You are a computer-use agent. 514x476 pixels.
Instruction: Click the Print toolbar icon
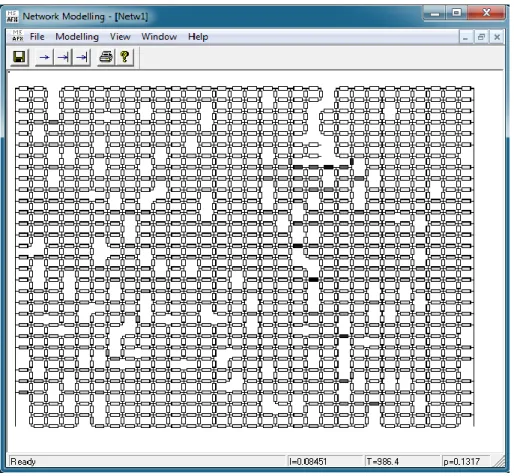(x=106, y=57)
